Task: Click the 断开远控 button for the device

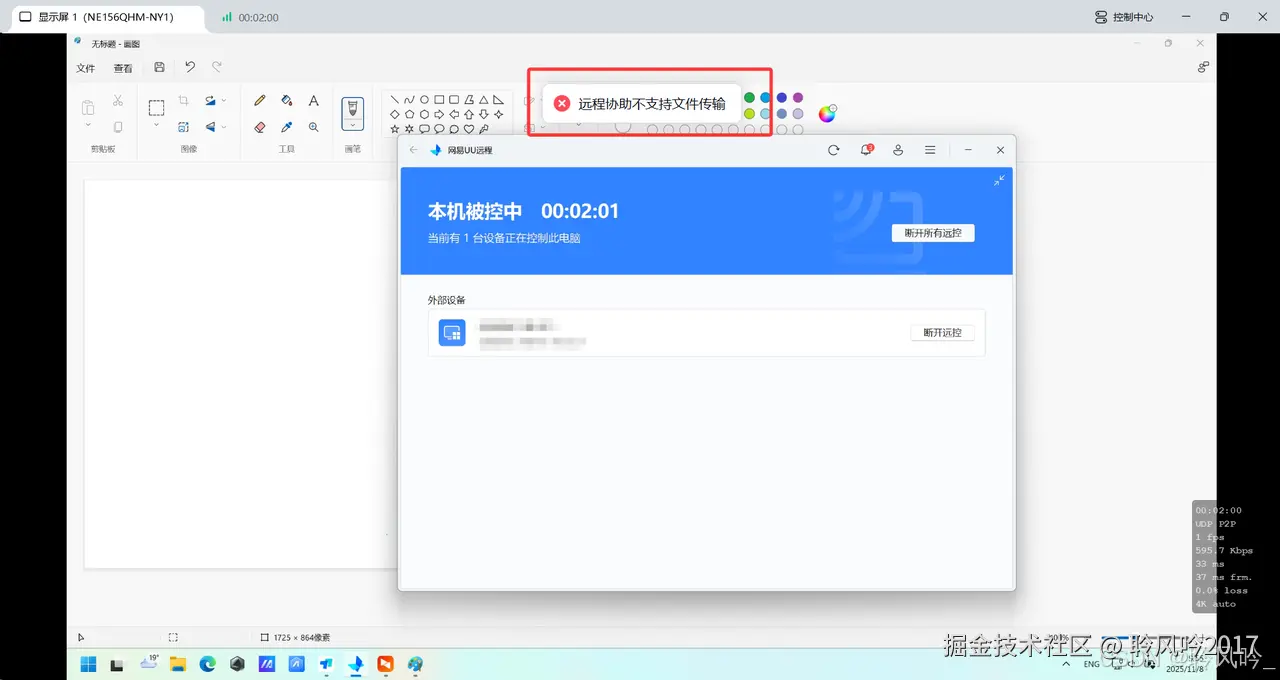Action: click(942, 333)
